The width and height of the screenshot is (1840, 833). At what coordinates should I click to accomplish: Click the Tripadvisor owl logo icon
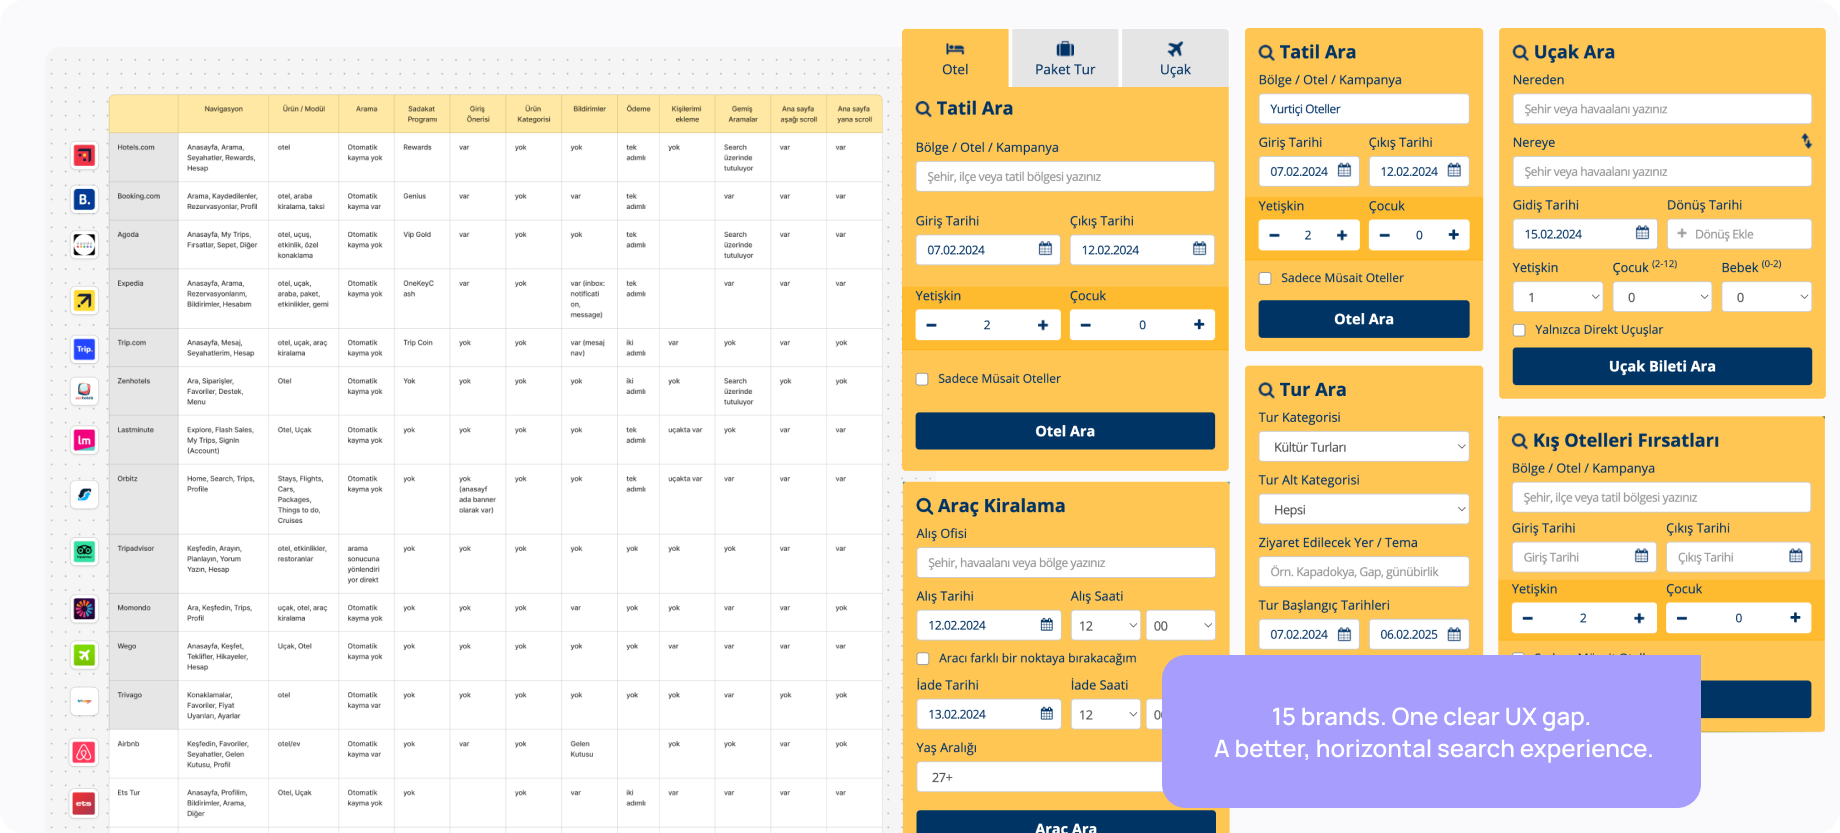[85, 551]
